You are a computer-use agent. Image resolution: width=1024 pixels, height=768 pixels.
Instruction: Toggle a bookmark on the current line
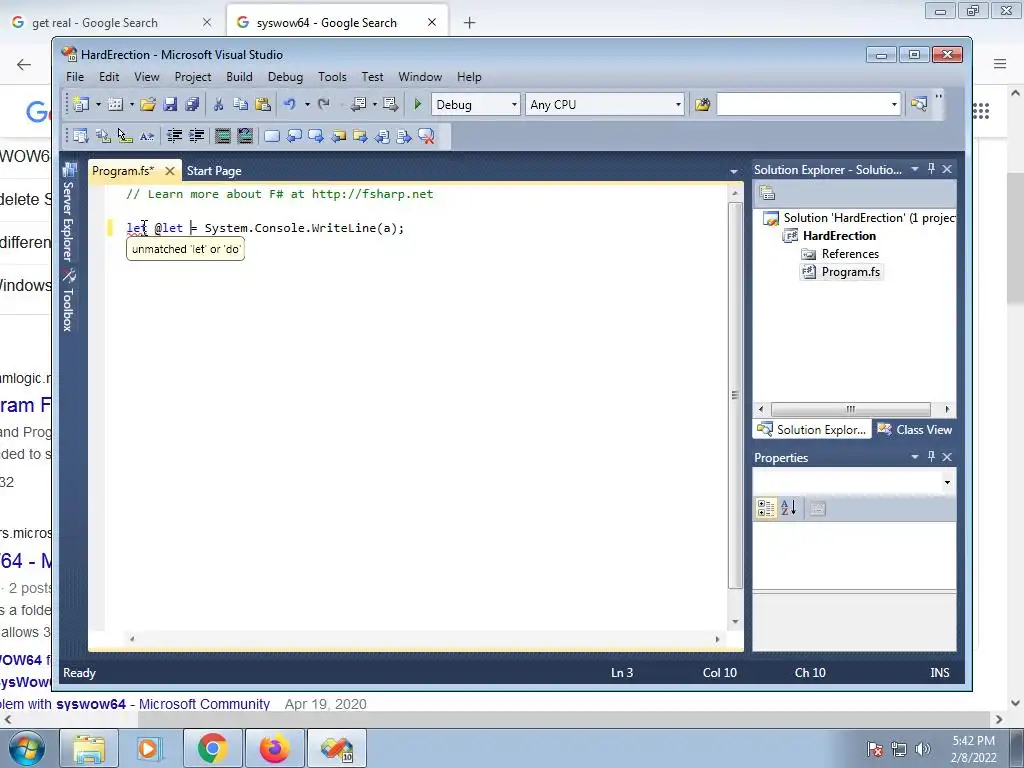coord(272,136)
